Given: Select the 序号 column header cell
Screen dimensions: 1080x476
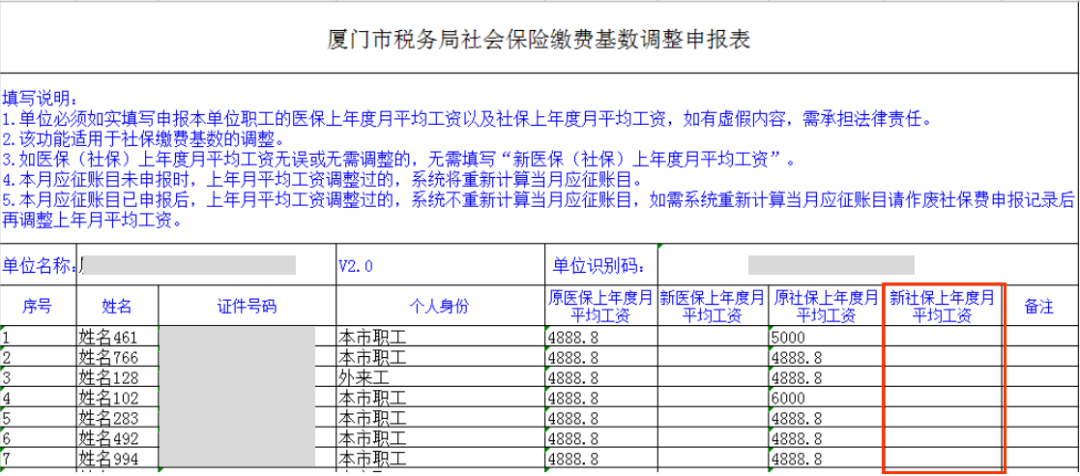Looking at the screenshot, I should coord(37,306).
